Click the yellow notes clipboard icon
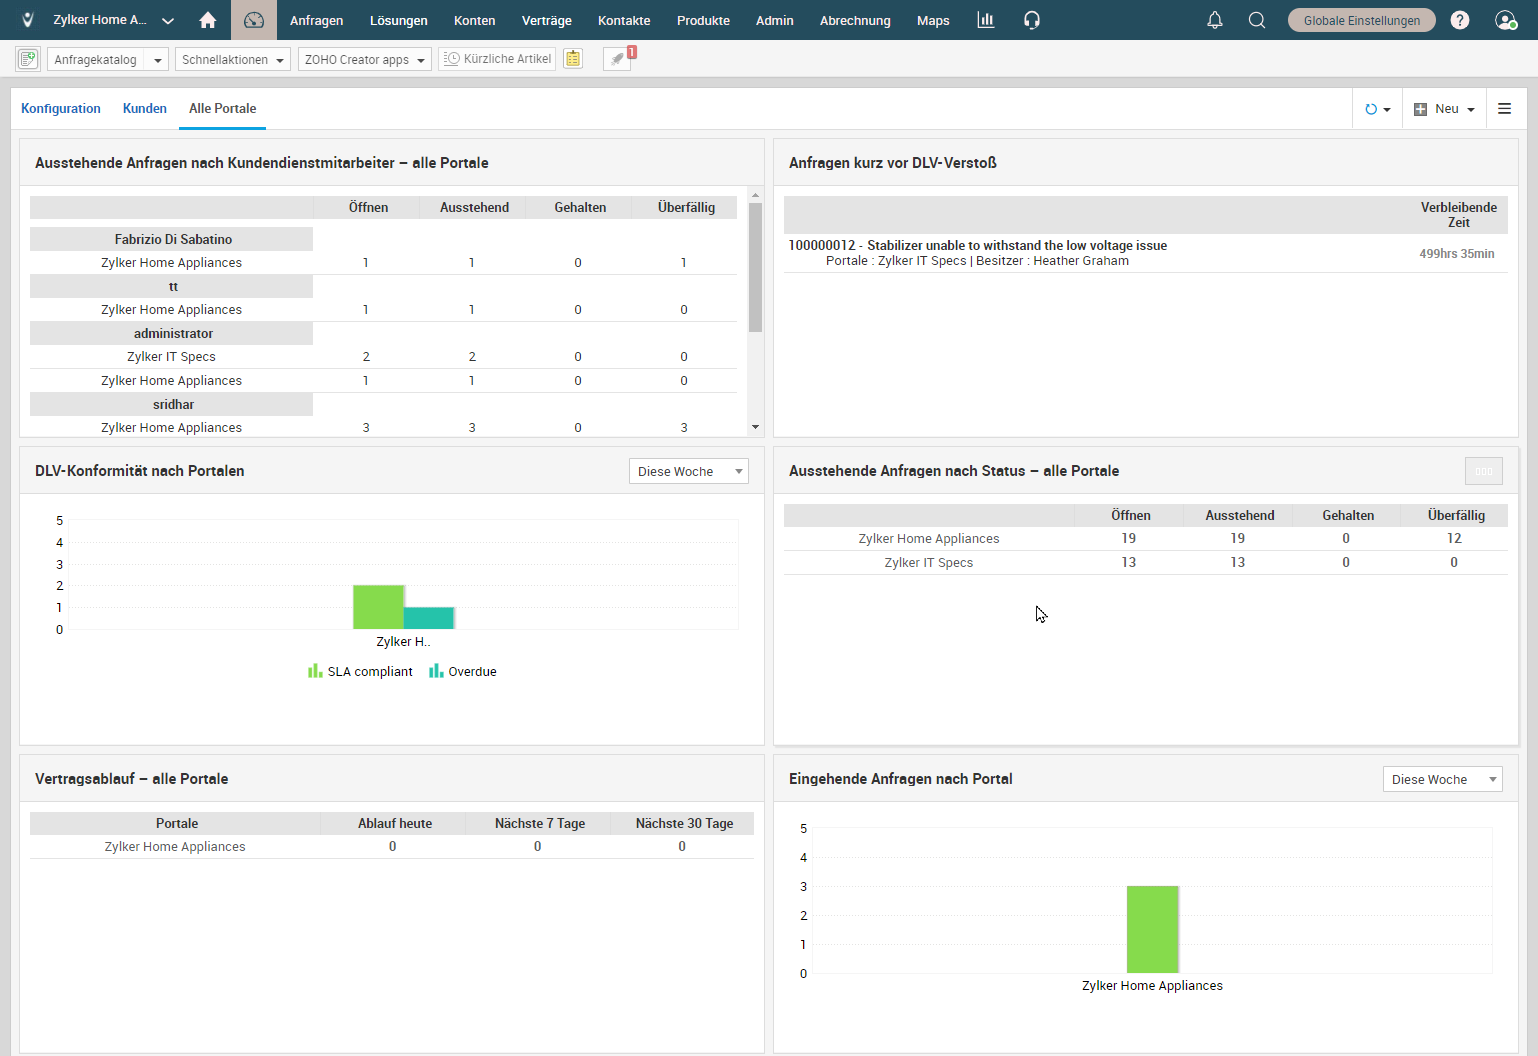This screenshot has height=1056, width=1538. pyautogui.click(x=573, y=59)
